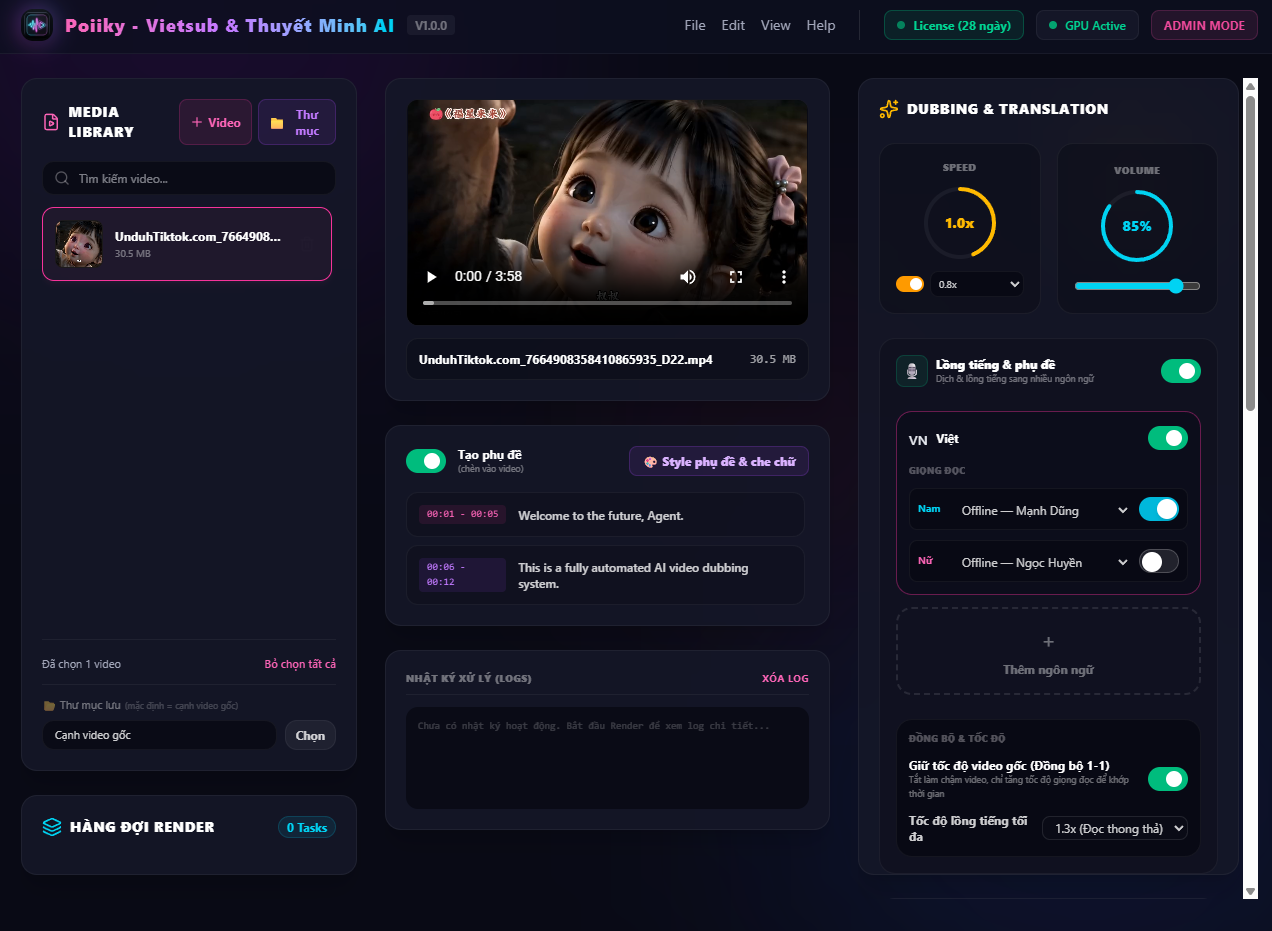
Task: Click the video progress bar
Action: (x=607, y=302)
